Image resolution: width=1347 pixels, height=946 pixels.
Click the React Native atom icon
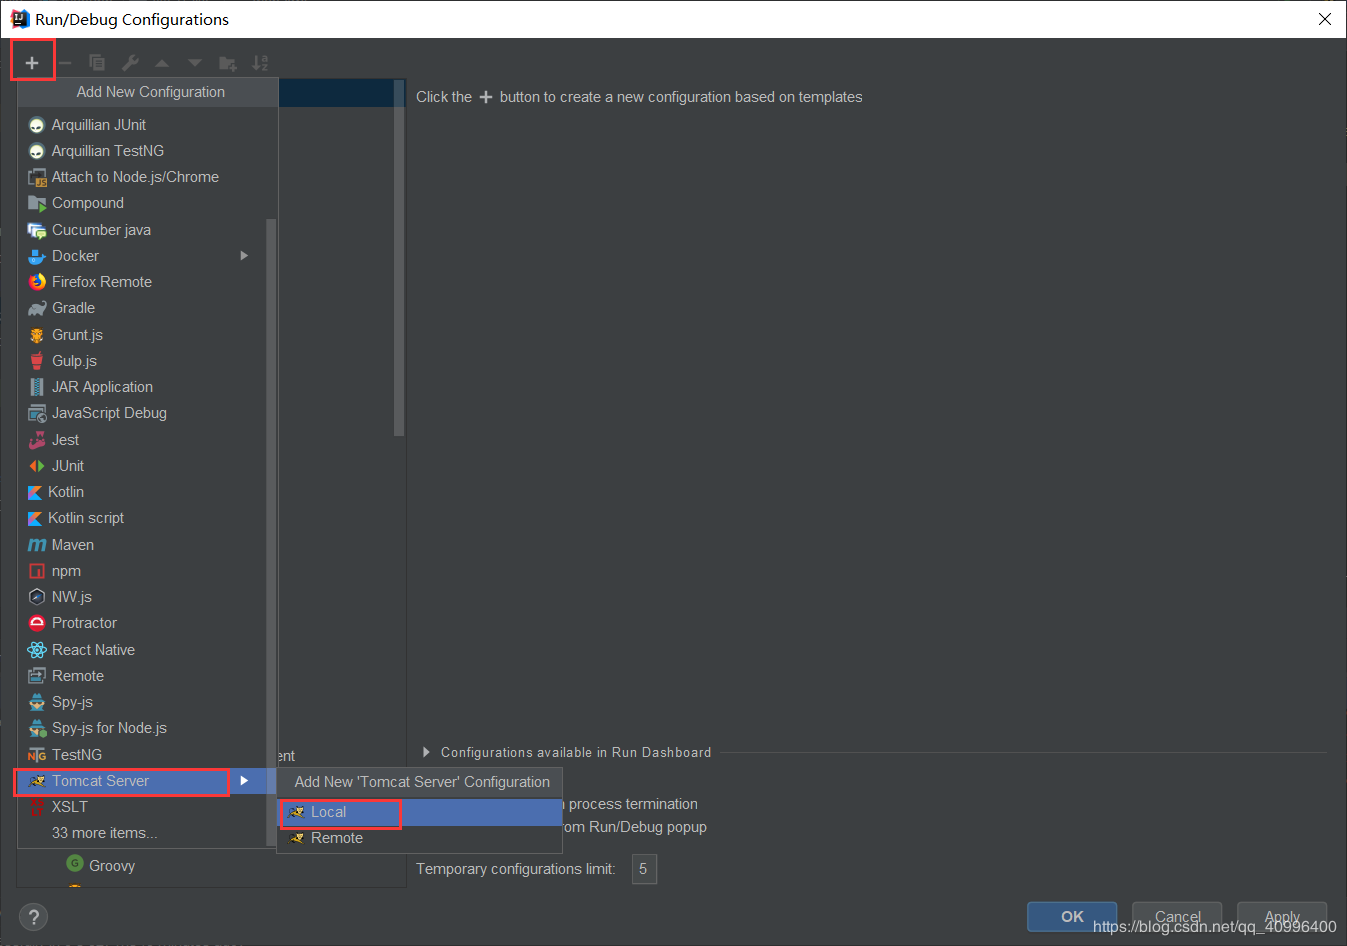pyautogui.click(x=37, y=650)
